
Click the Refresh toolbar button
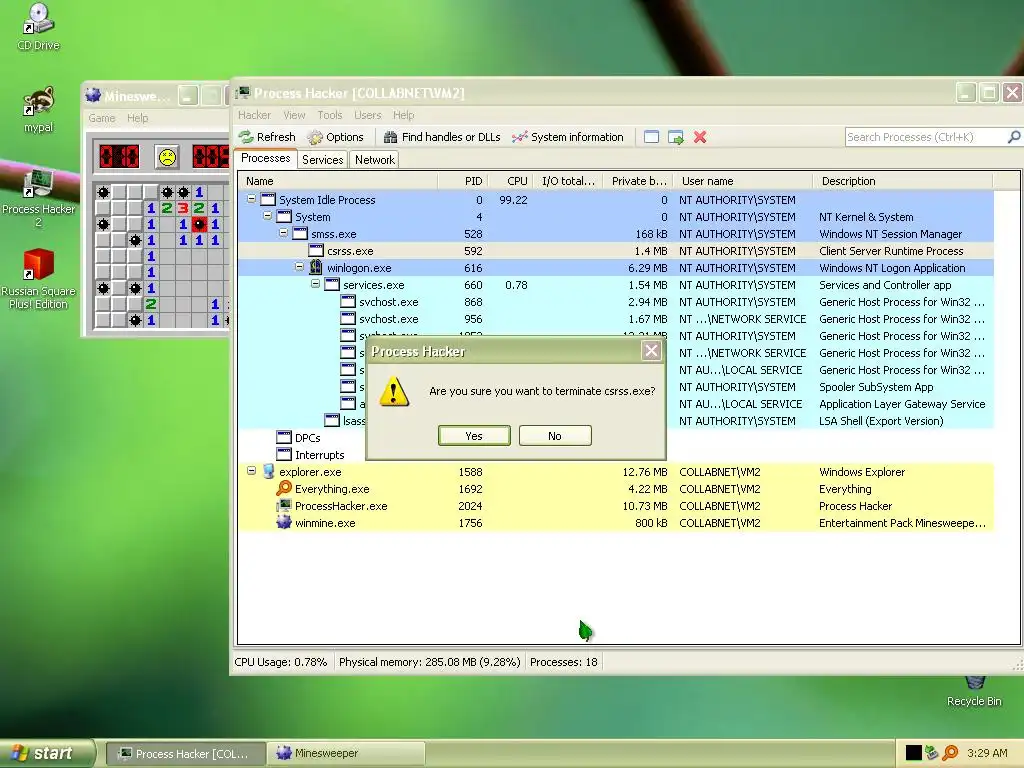coord(267,137)
